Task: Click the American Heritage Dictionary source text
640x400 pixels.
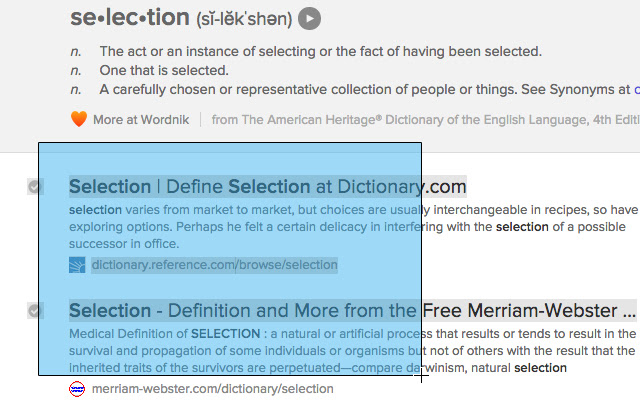Action: [425, 120]
